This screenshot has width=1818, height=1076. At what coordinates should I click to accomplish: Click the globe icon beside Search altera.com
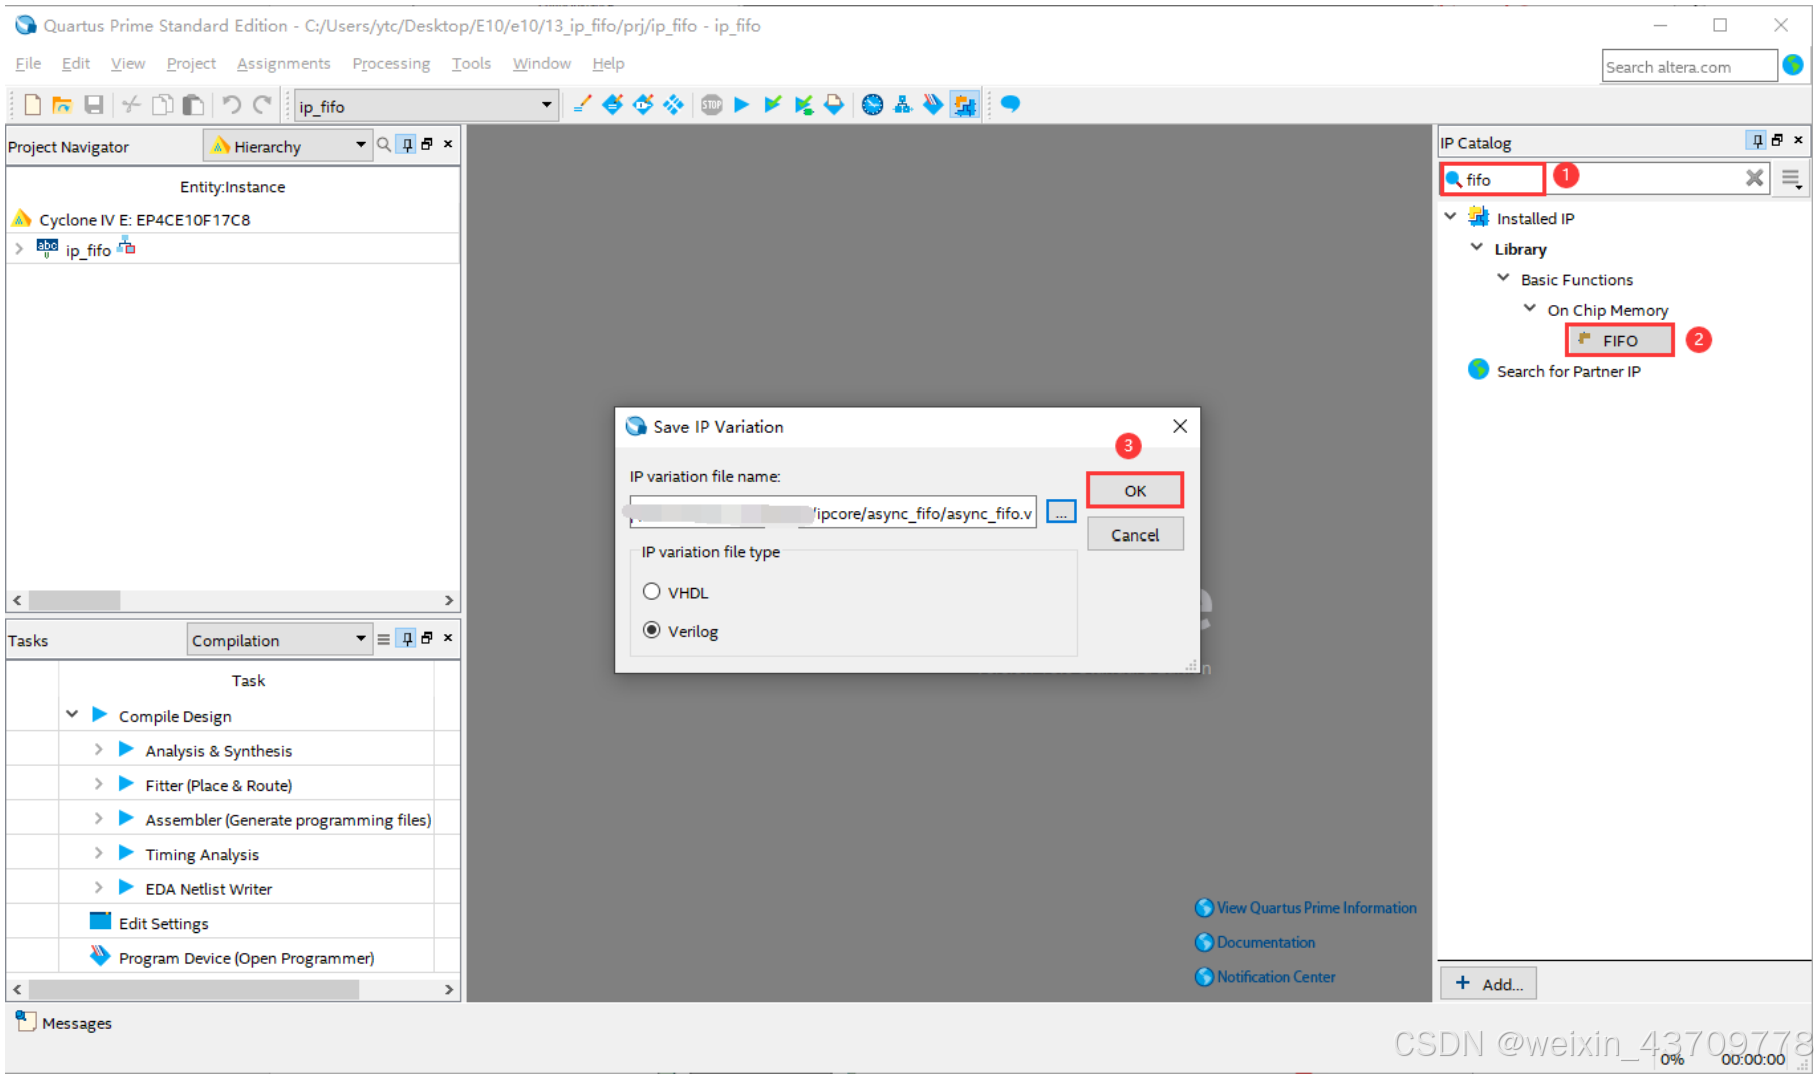(x=1793, y=65)
